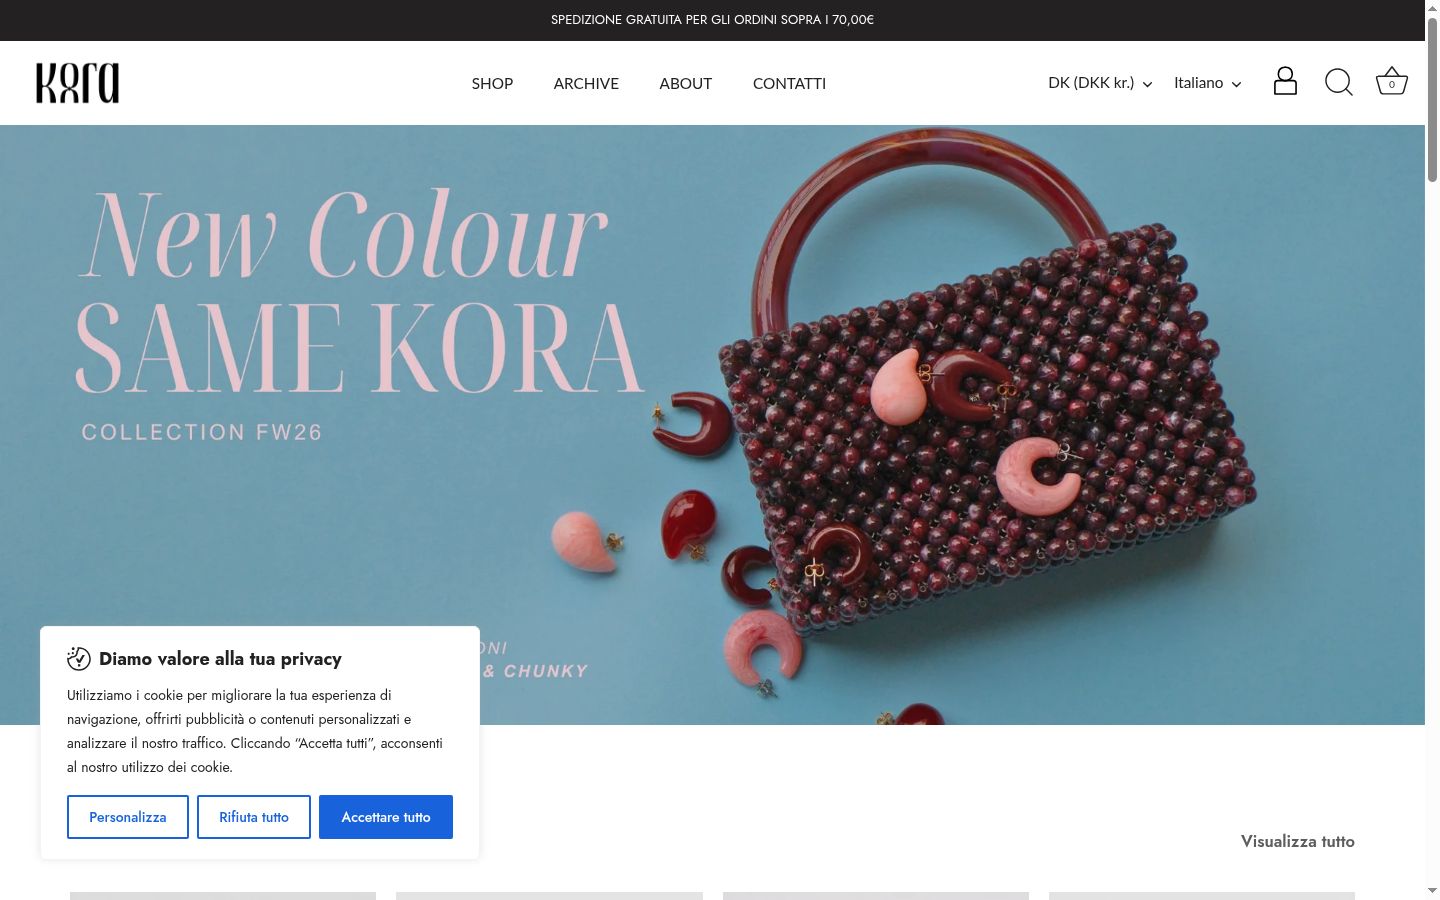Open the ARCHIVE menu item

point(586,83)
